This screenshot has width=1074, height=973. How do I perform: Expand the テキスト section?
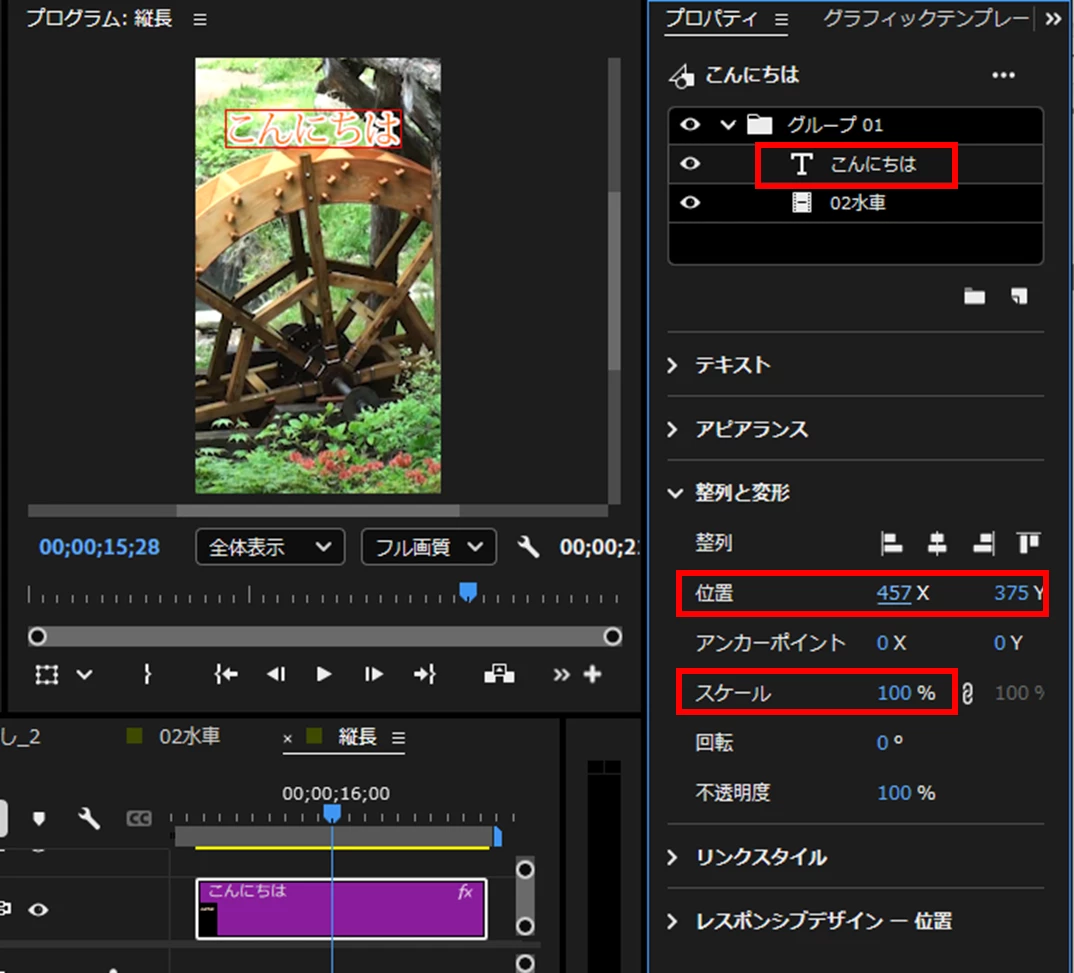coord(673,365)
